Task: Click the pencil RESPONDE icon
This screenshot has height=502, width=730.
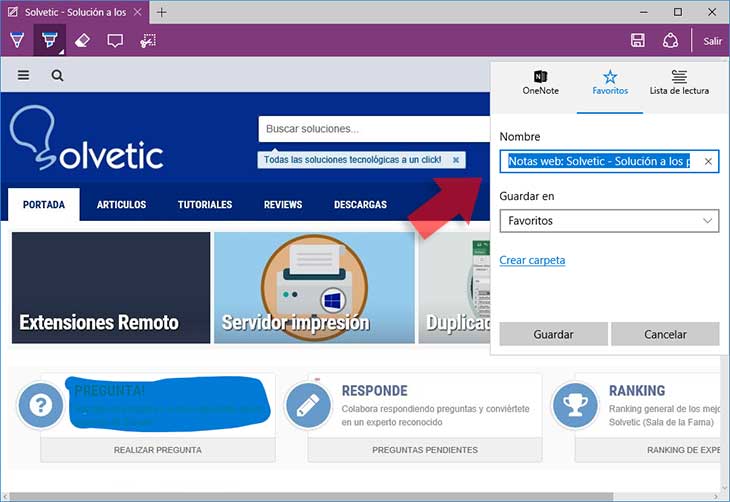Action: [308, 405]
